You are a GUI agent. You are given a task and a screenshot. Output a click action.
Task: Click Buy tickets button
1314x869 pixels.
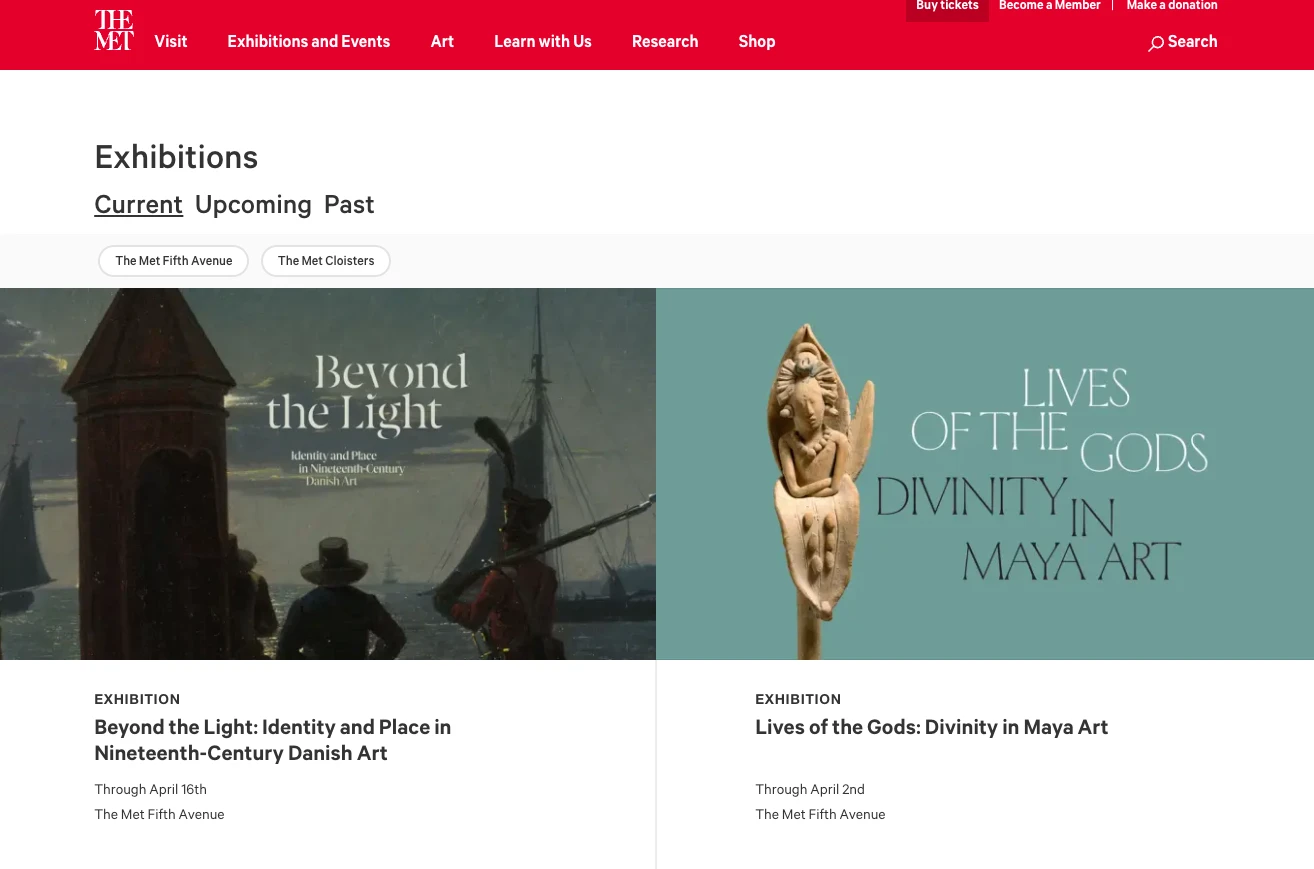(x=947, y=8)
